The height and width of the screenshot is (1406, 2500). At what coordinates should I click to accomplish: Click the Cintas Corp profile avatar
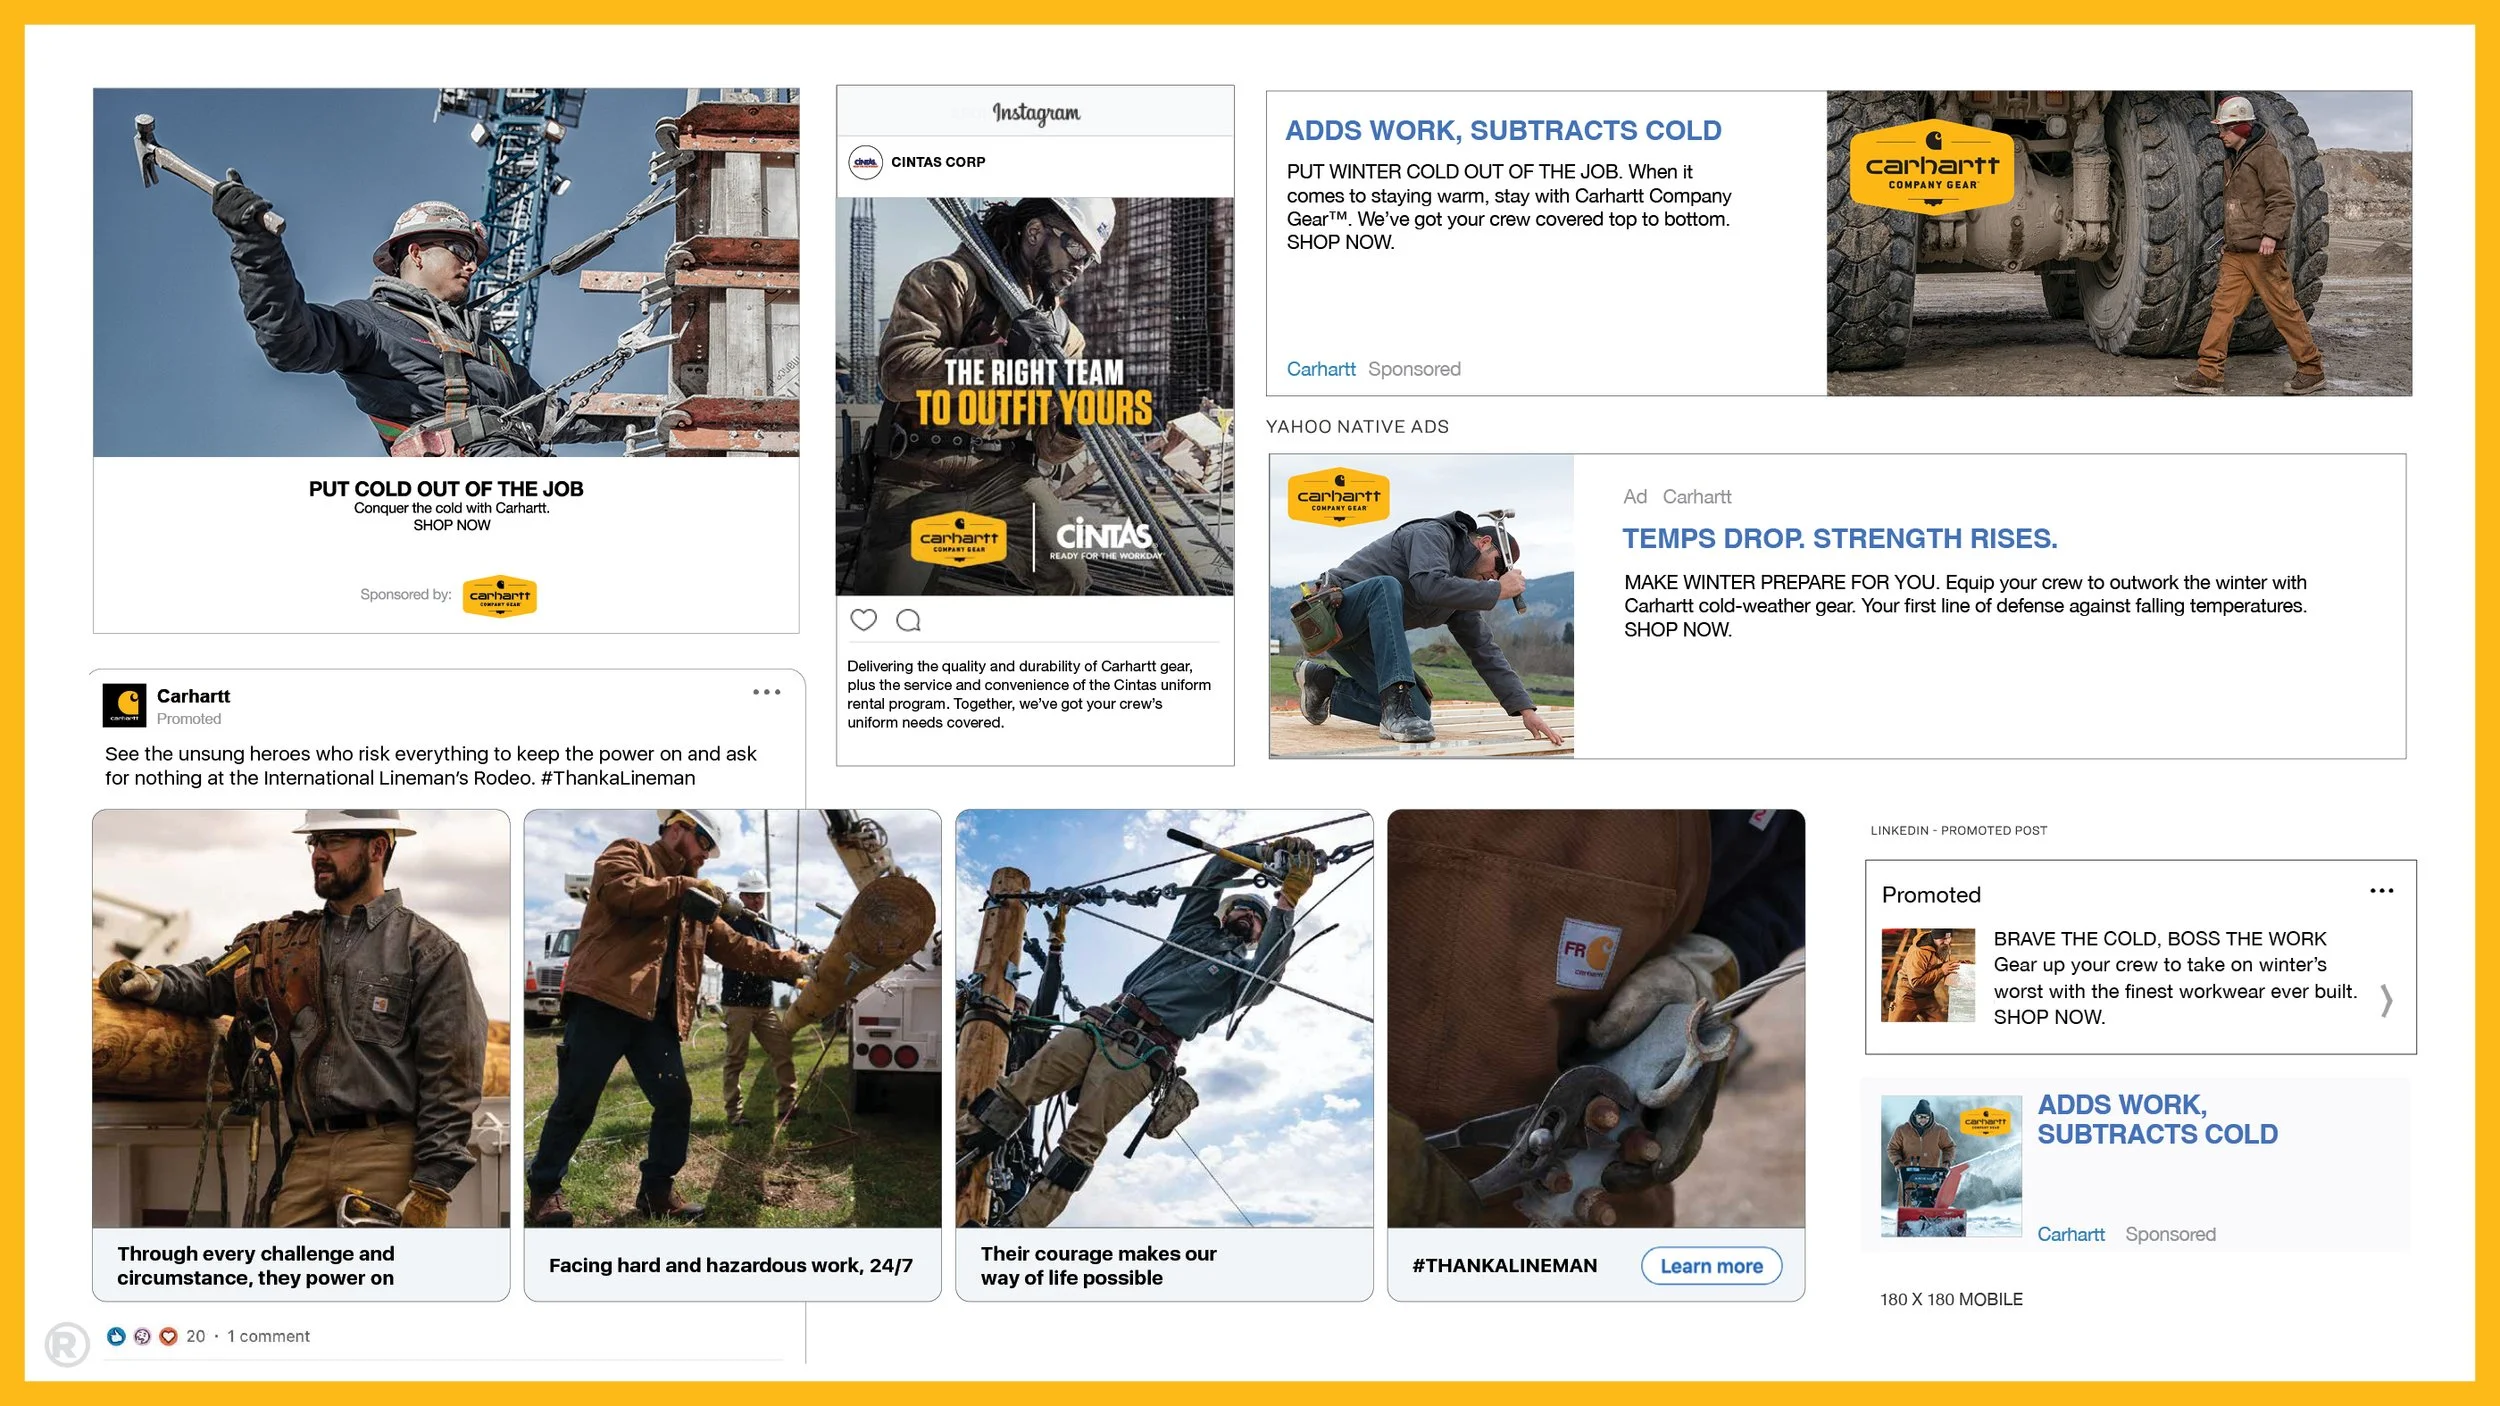point(865,162)
